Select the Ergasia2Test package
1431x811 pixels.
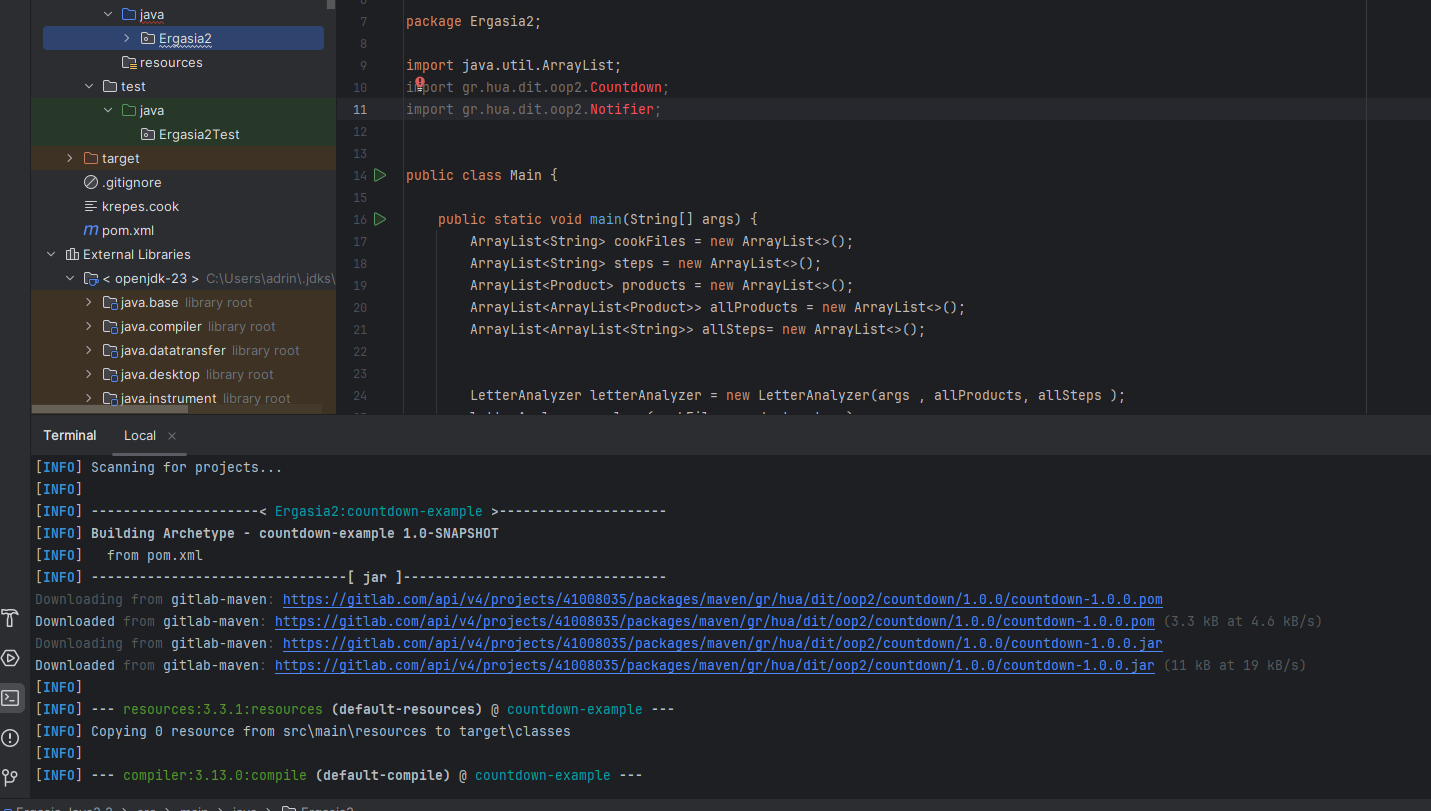[x=199, y=134]
